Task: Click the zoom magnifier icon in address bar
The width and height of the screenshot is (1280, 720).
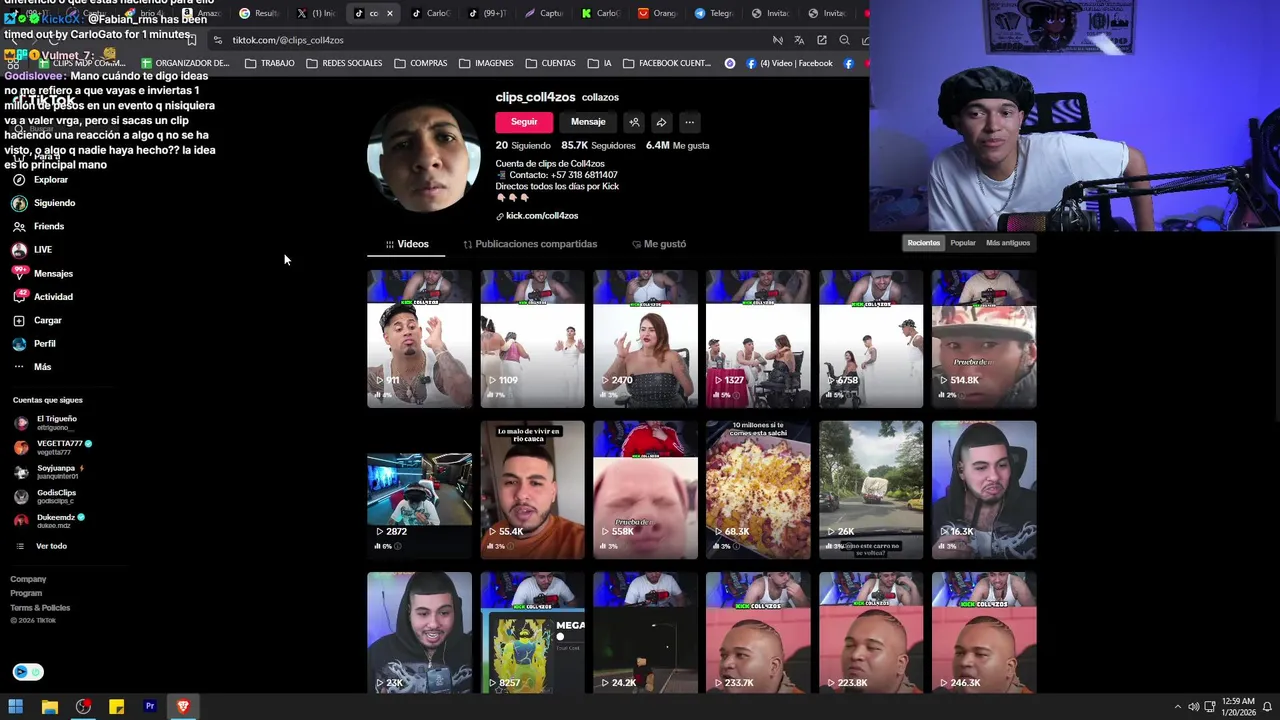Action: tap(844, 40)
